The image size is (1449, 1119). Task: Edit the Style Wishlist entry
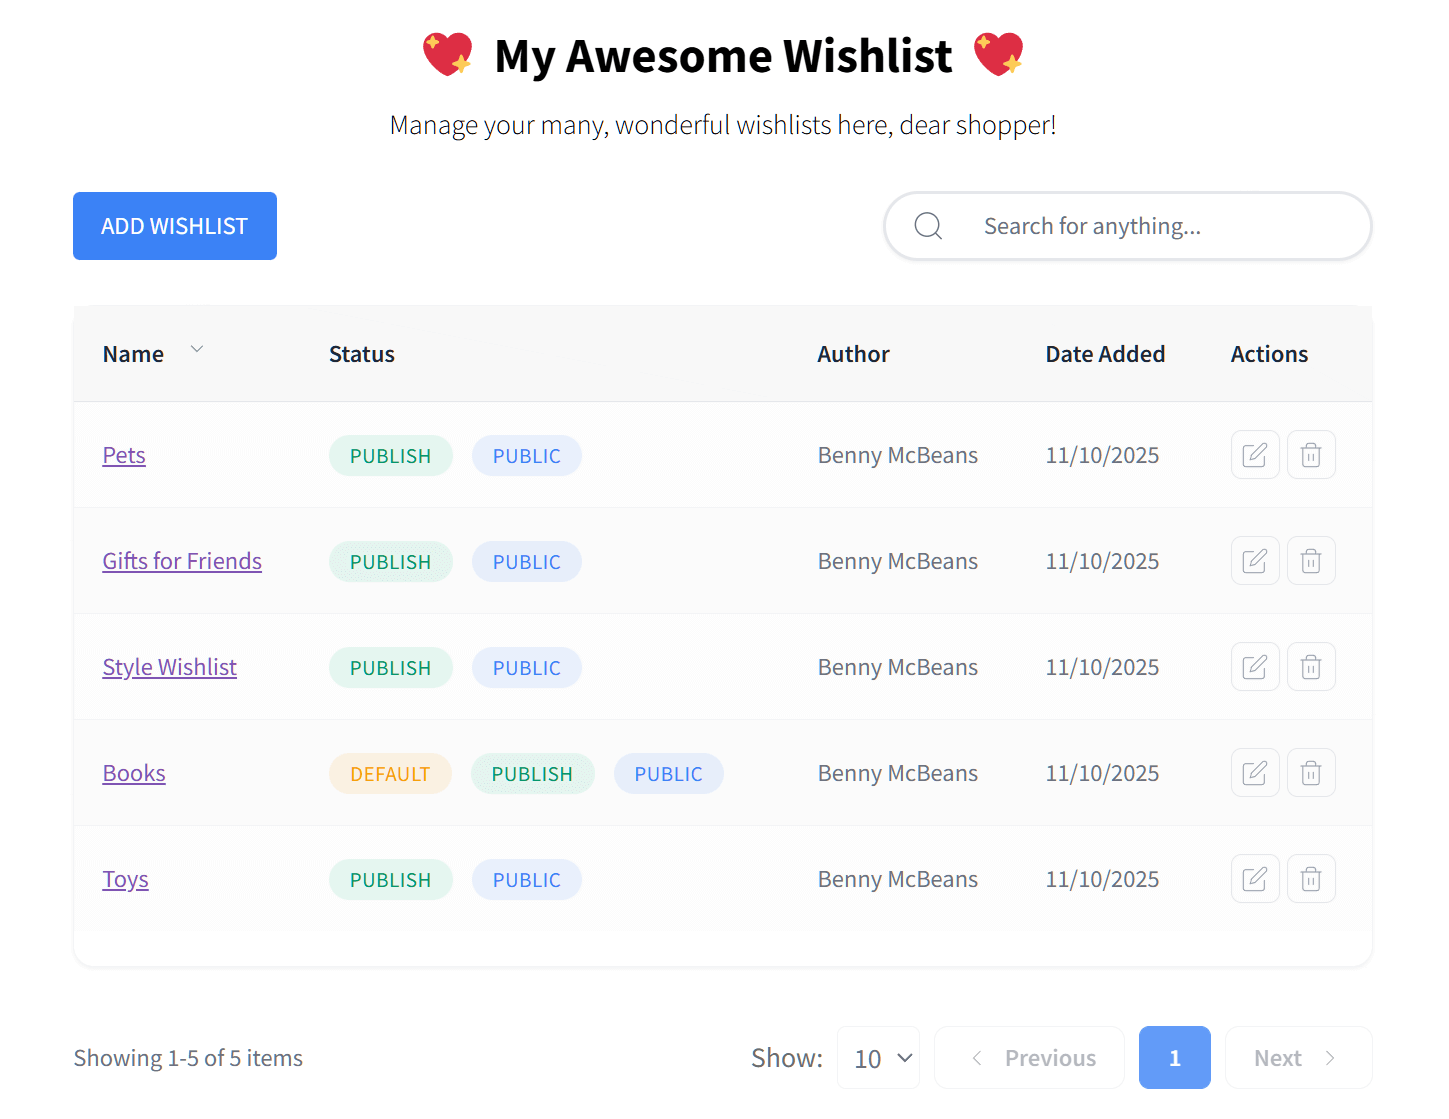click(x=1254, y=667)
